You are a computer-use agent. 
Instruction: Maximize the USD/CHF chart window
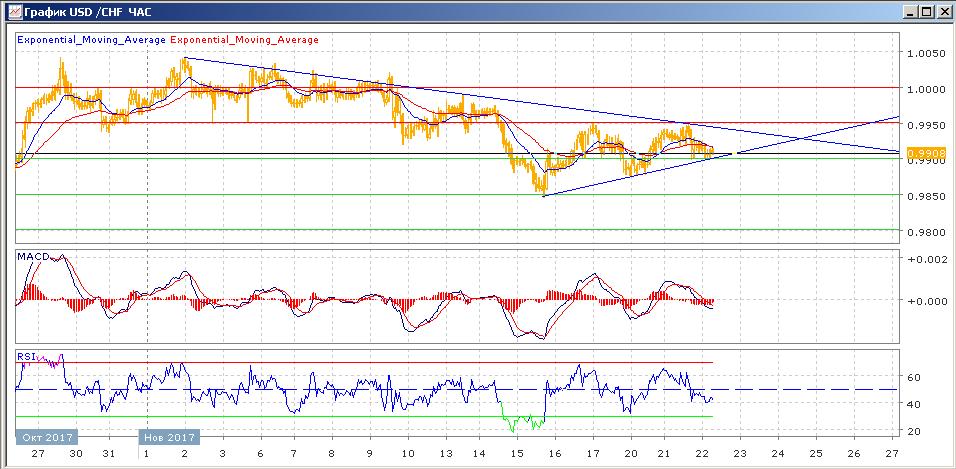click(x=926, y=11)
